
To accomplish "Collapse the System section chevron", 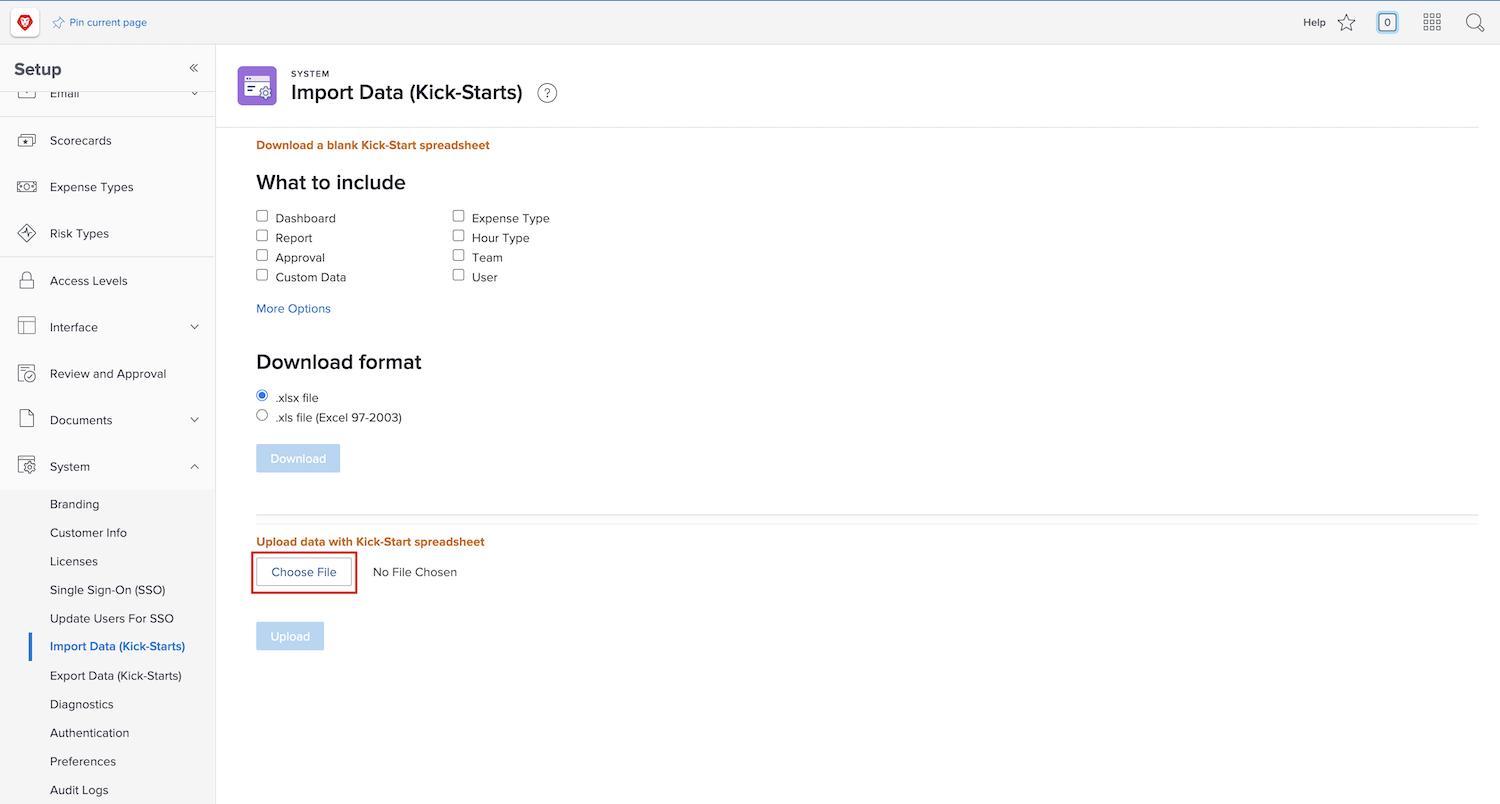I will coord(194,465).
